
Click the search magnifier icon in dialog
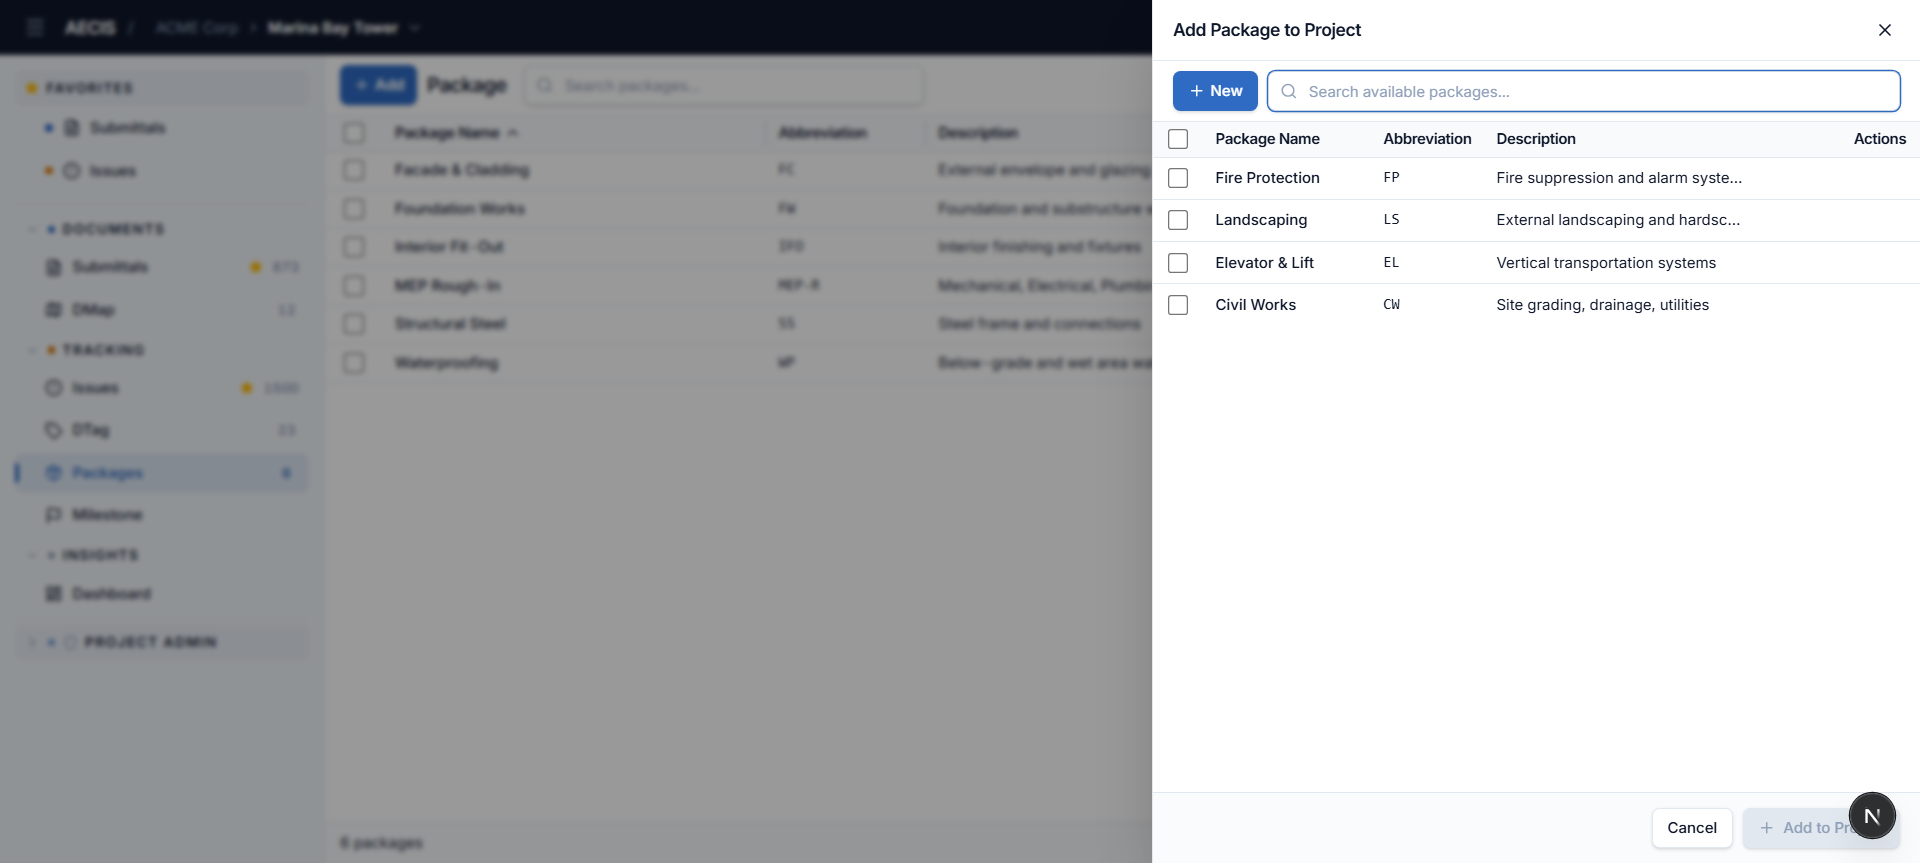[1289, 91]
